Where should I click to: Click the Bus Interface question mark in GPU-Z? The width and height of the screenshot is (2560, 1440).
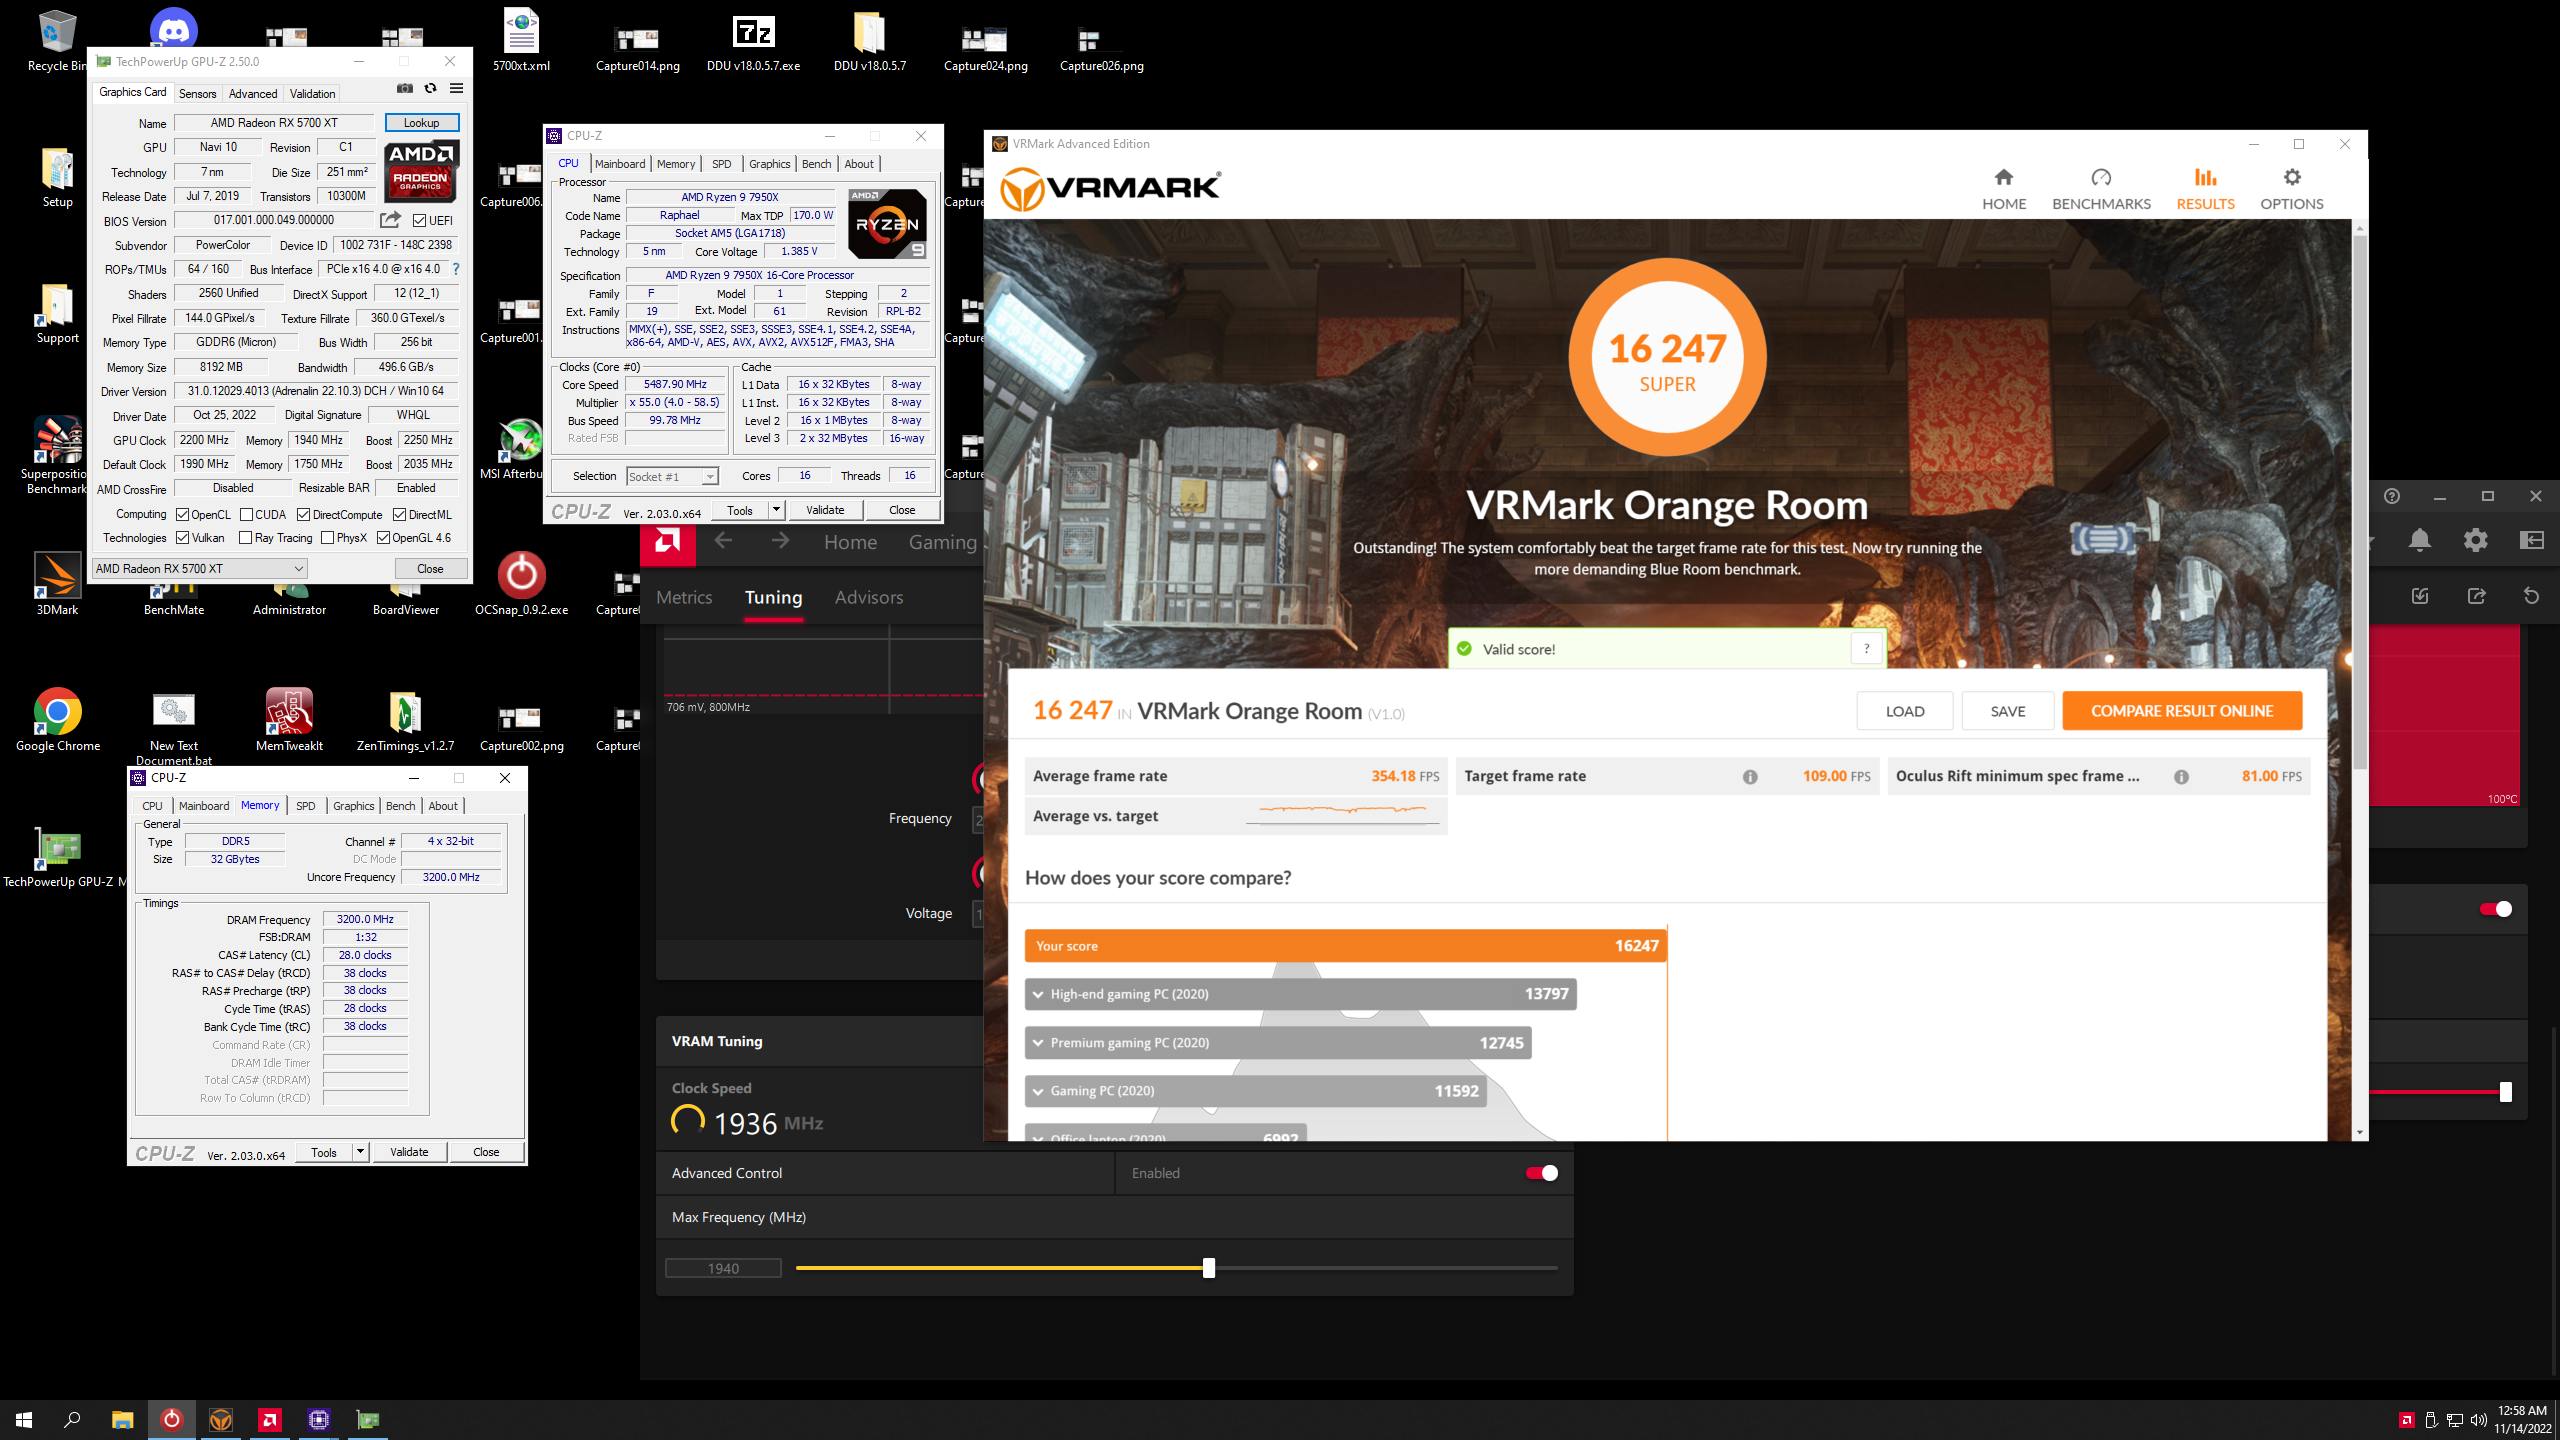click(x=456, y=269)
